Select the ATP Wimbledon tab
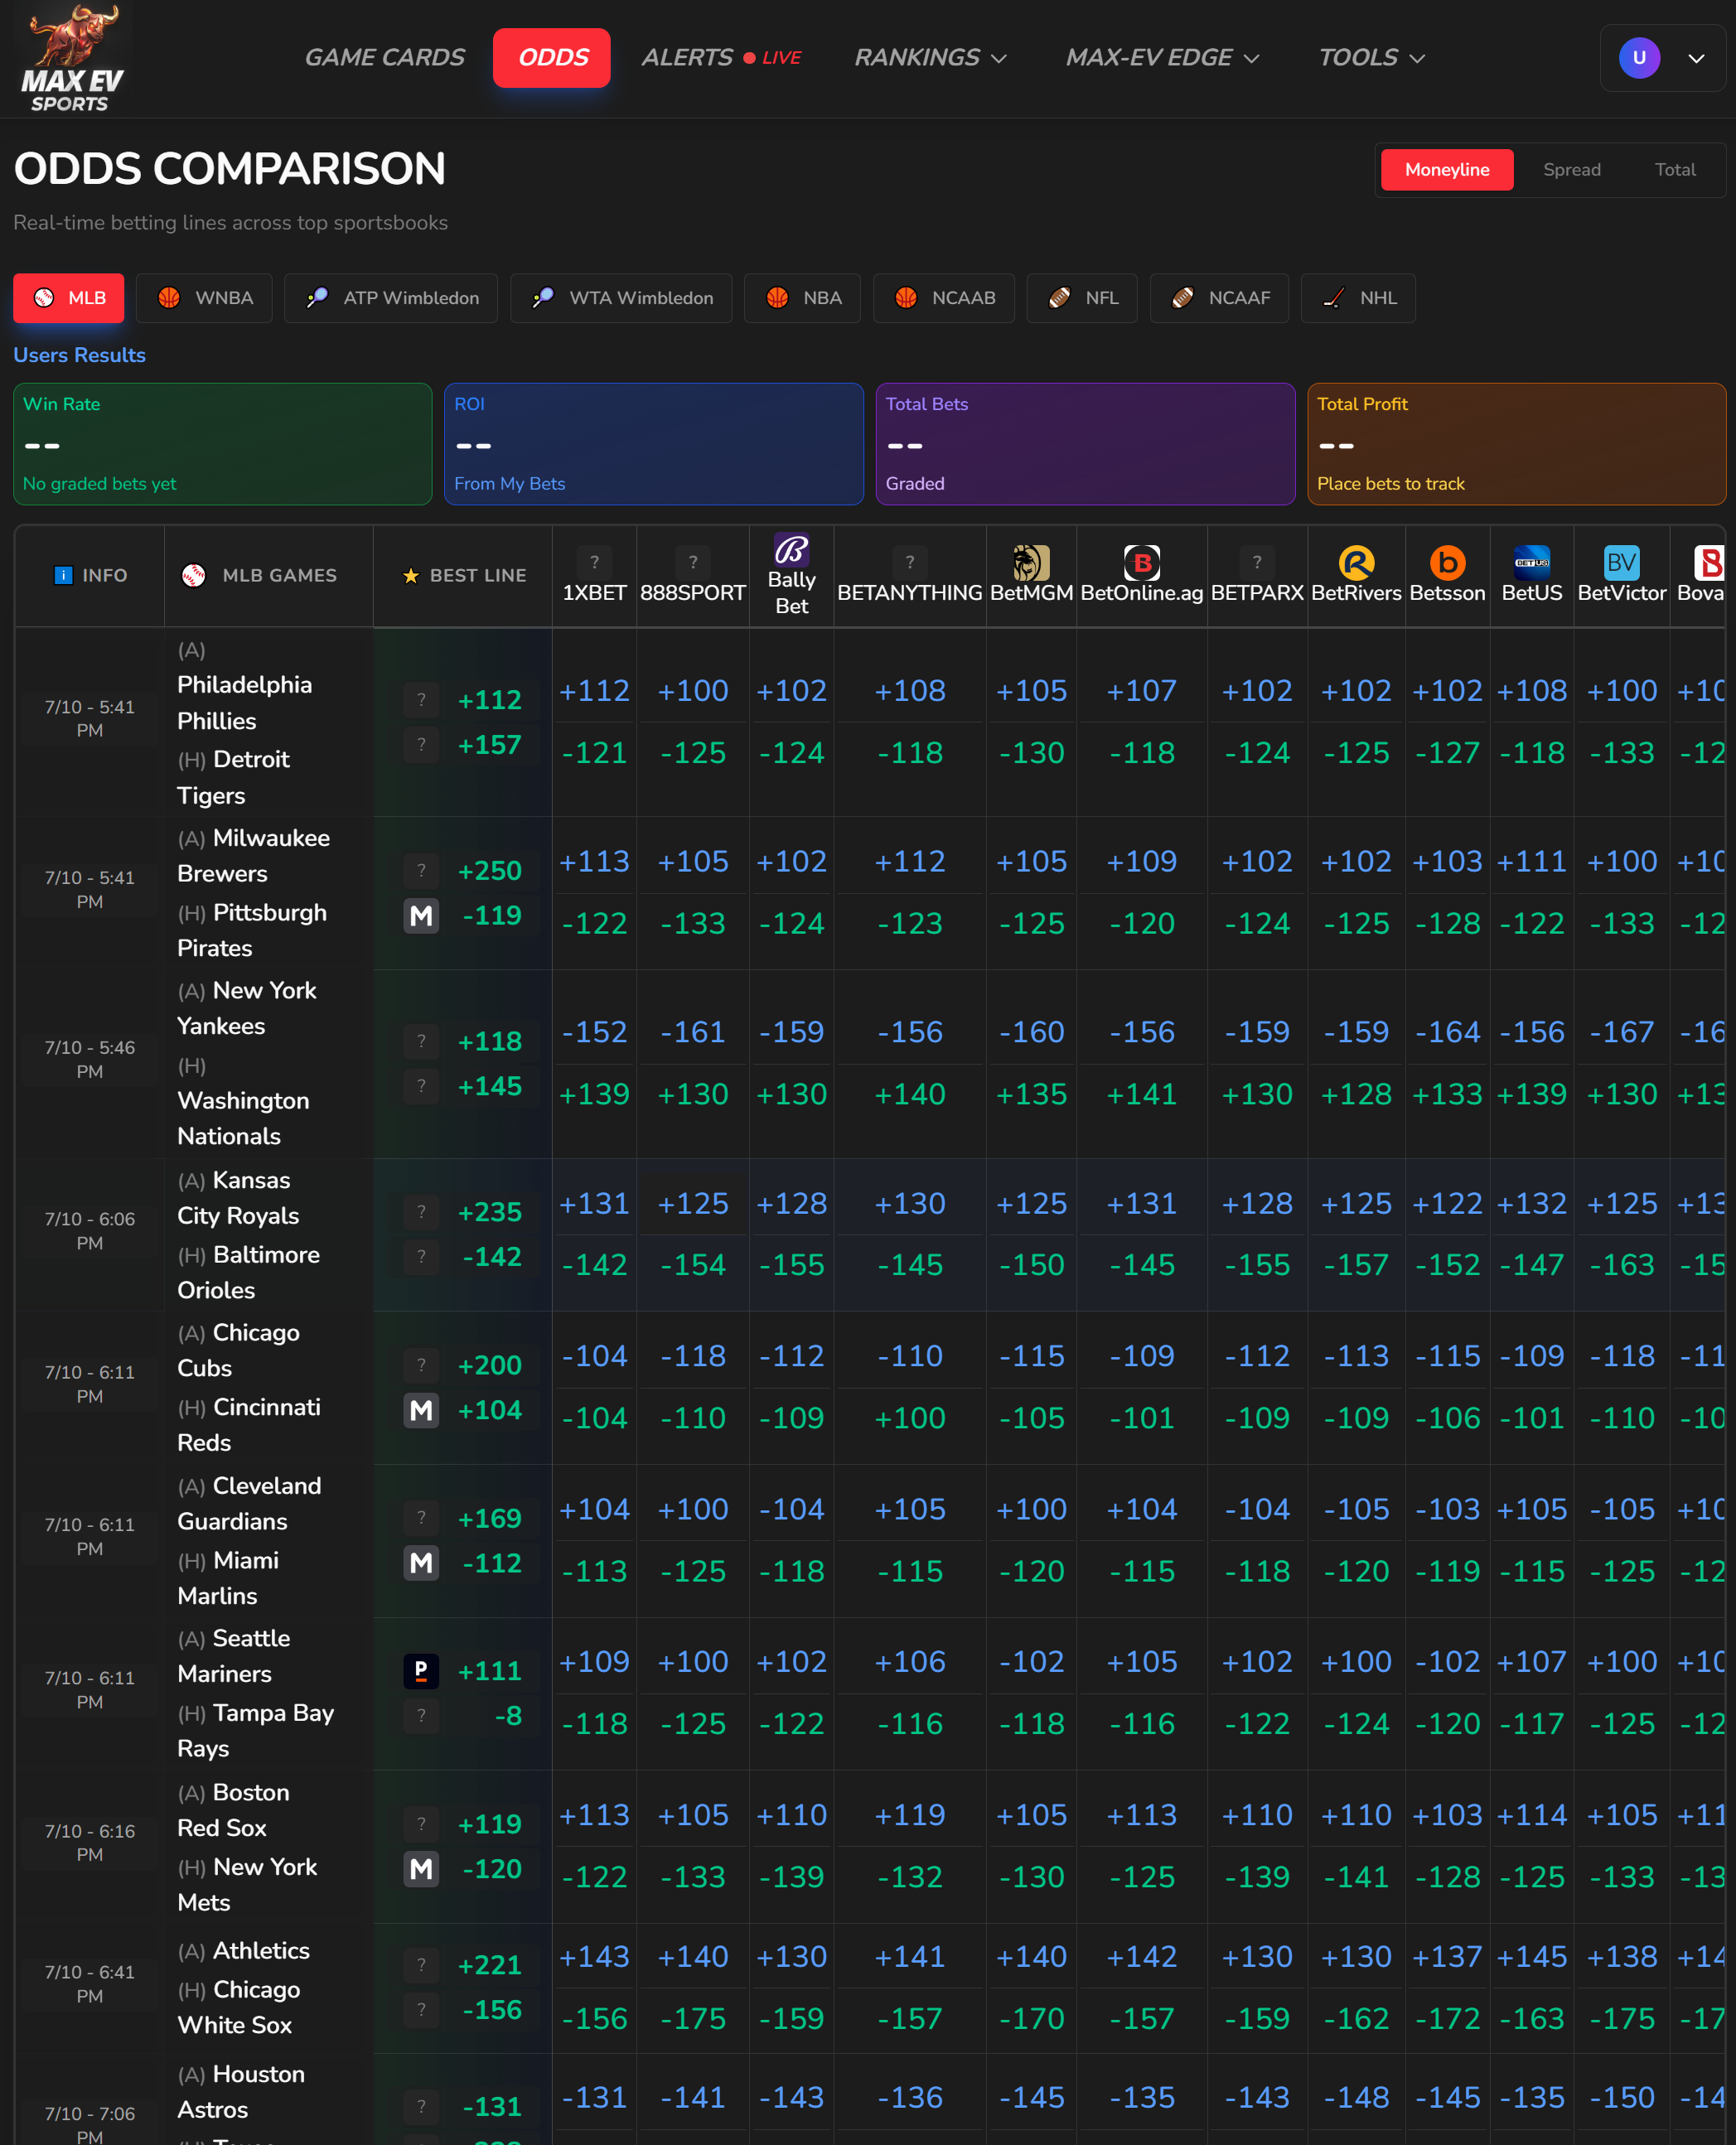The height and width of the screenshot is (2145, 1736). coord(391,298)
